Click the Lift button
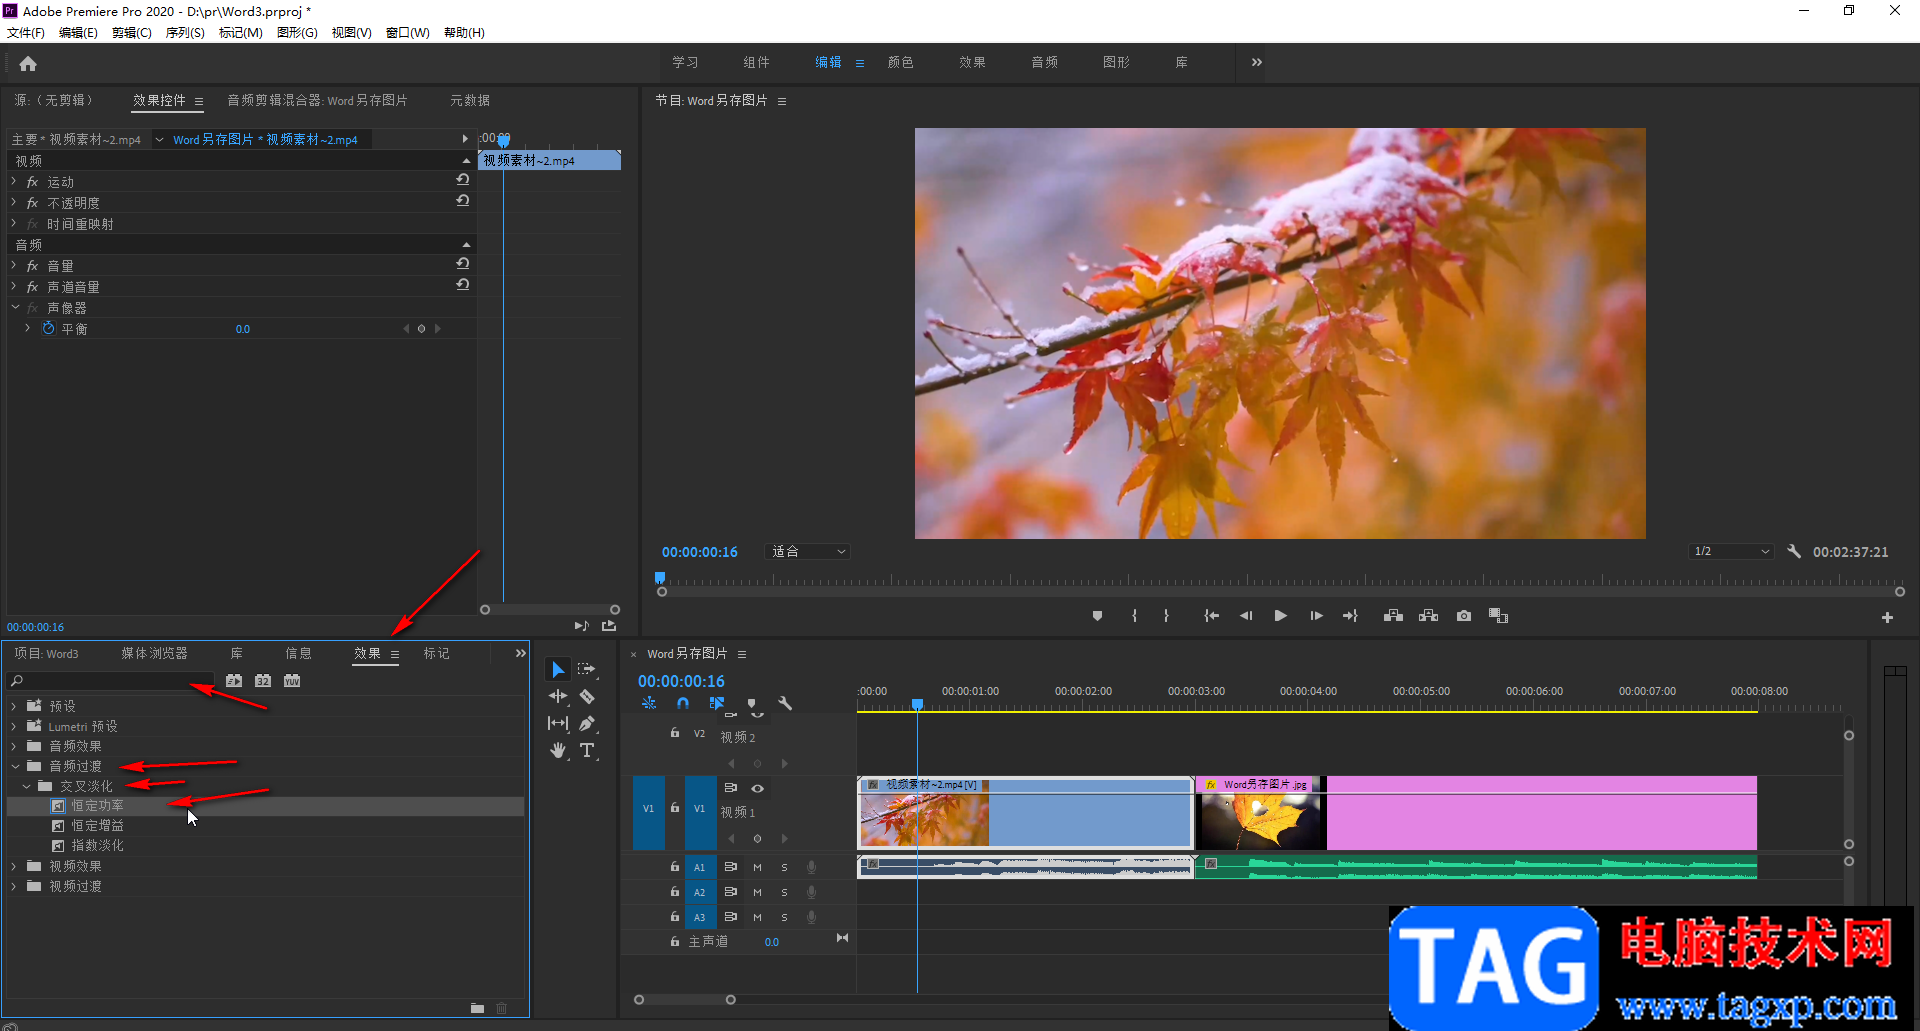This screenshot has height=1031, width=1920. click(x=1393, y=616)
